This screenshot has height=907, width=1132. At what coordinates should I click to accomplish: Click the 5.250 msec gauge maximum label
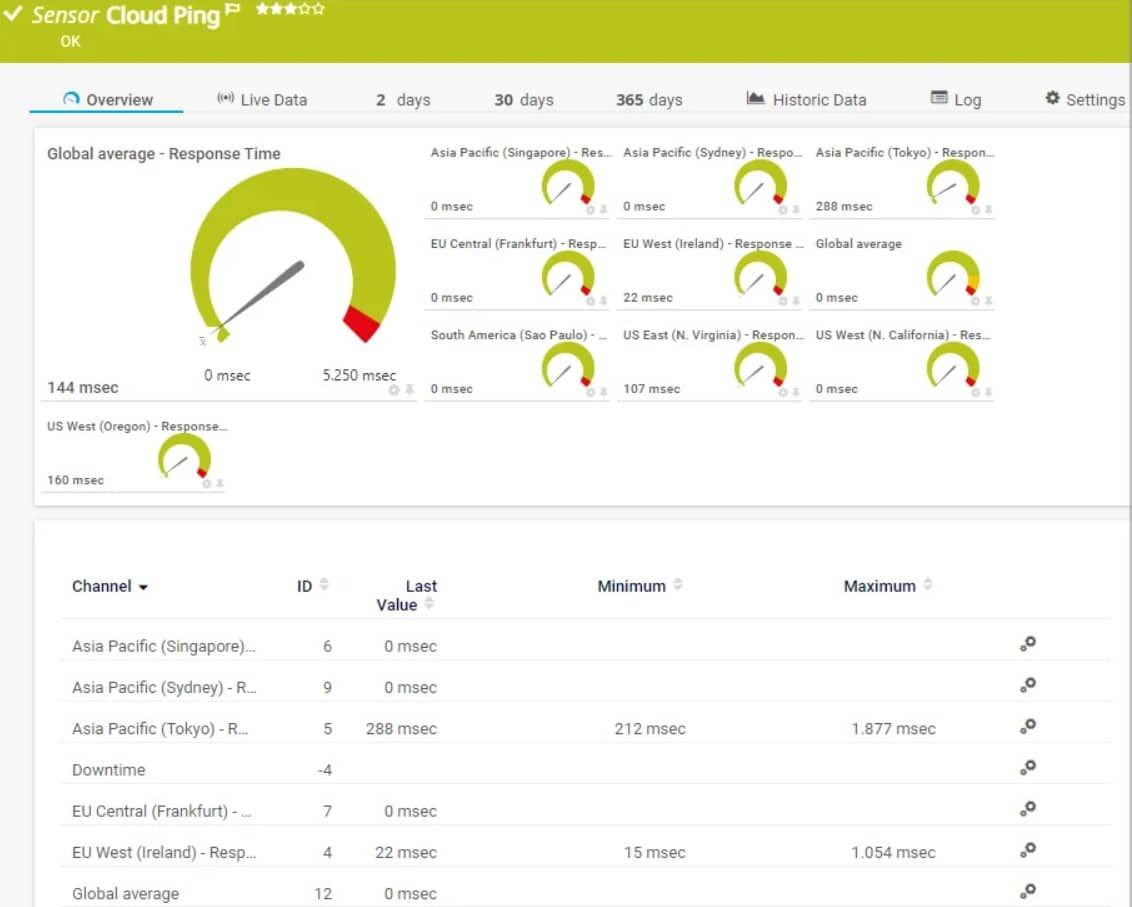coord(359,376)
